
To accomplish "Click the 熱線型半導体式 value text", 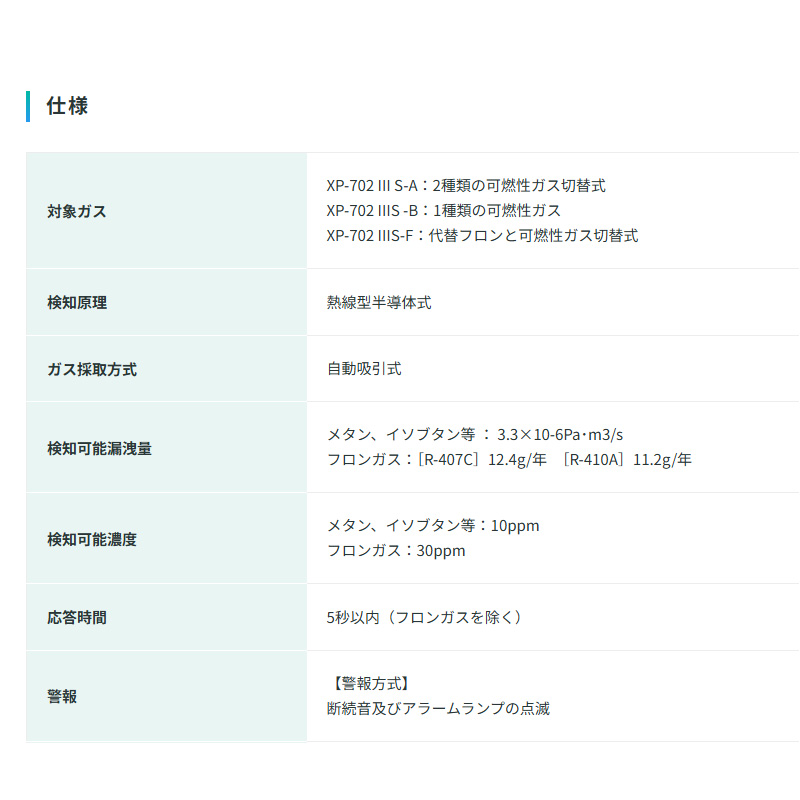I will [379, 302].
